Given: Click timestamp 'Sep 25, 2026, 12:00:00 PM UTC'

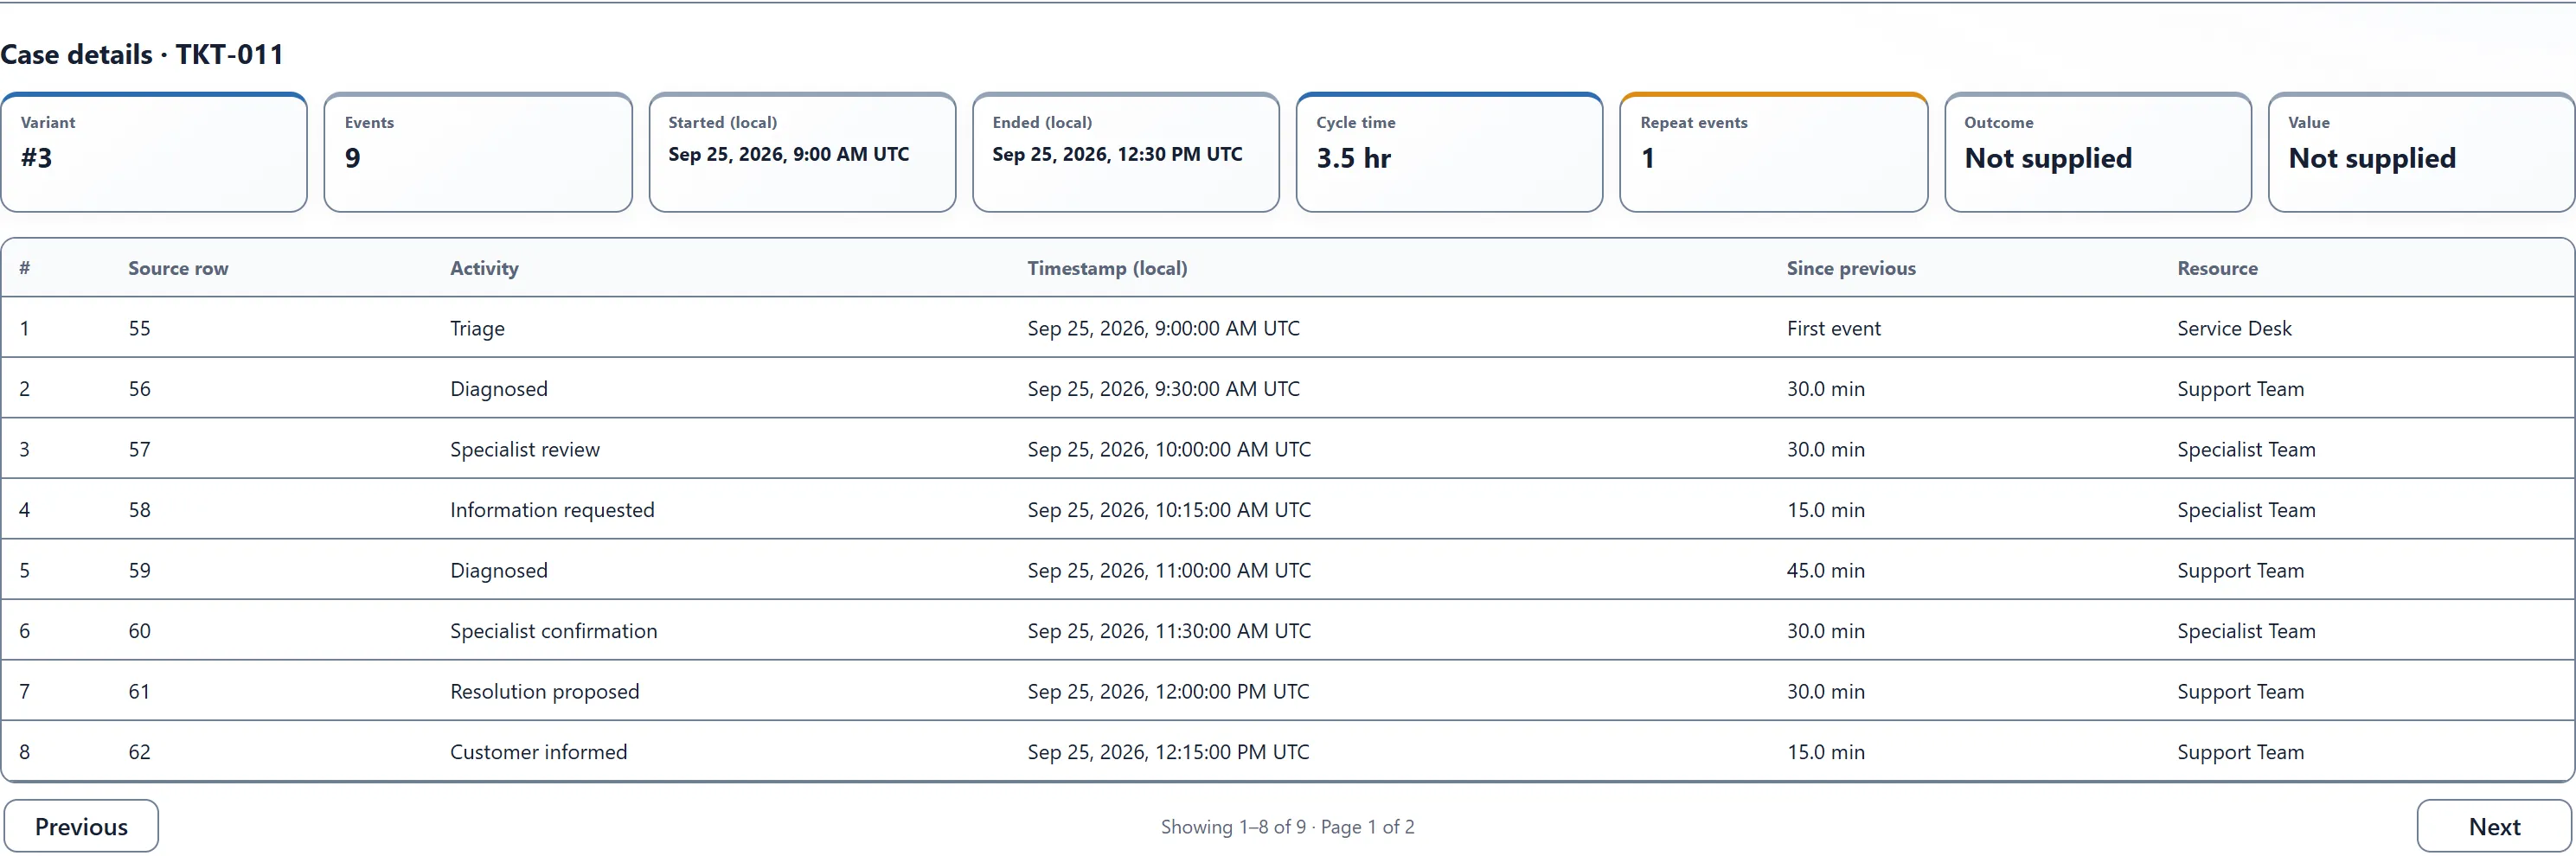Looking at the screenshot, I should pyautogui.click(x=1168, y=691).
